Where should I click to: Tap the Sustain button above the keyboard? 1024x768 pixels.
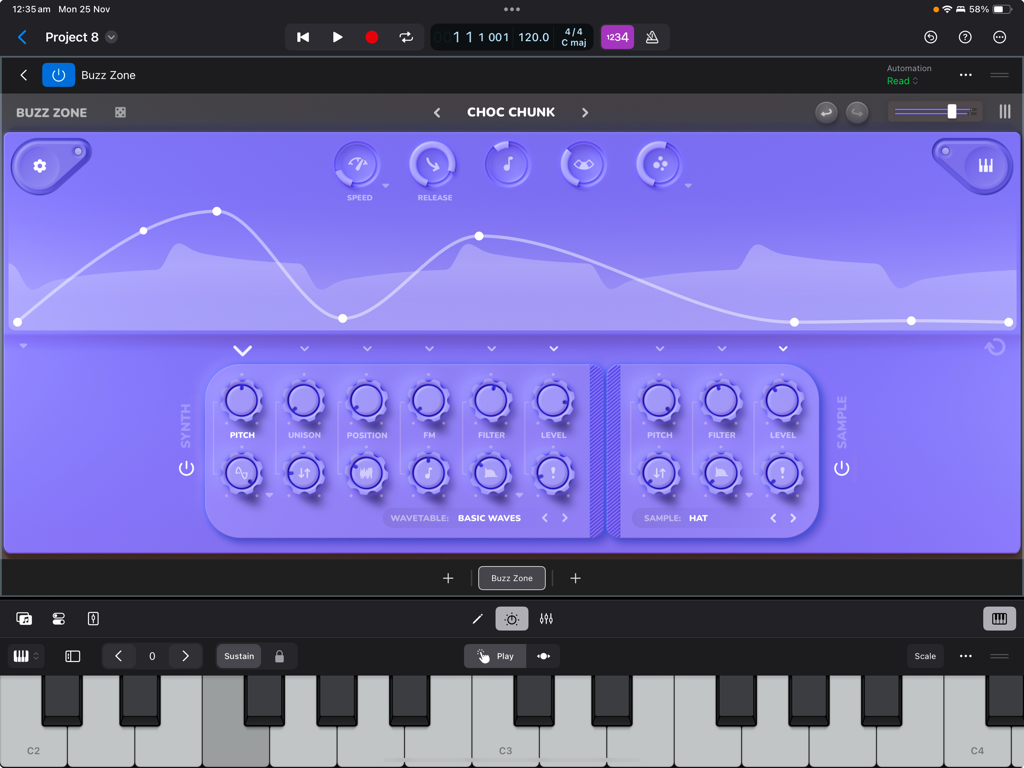[x=238, y=656]
